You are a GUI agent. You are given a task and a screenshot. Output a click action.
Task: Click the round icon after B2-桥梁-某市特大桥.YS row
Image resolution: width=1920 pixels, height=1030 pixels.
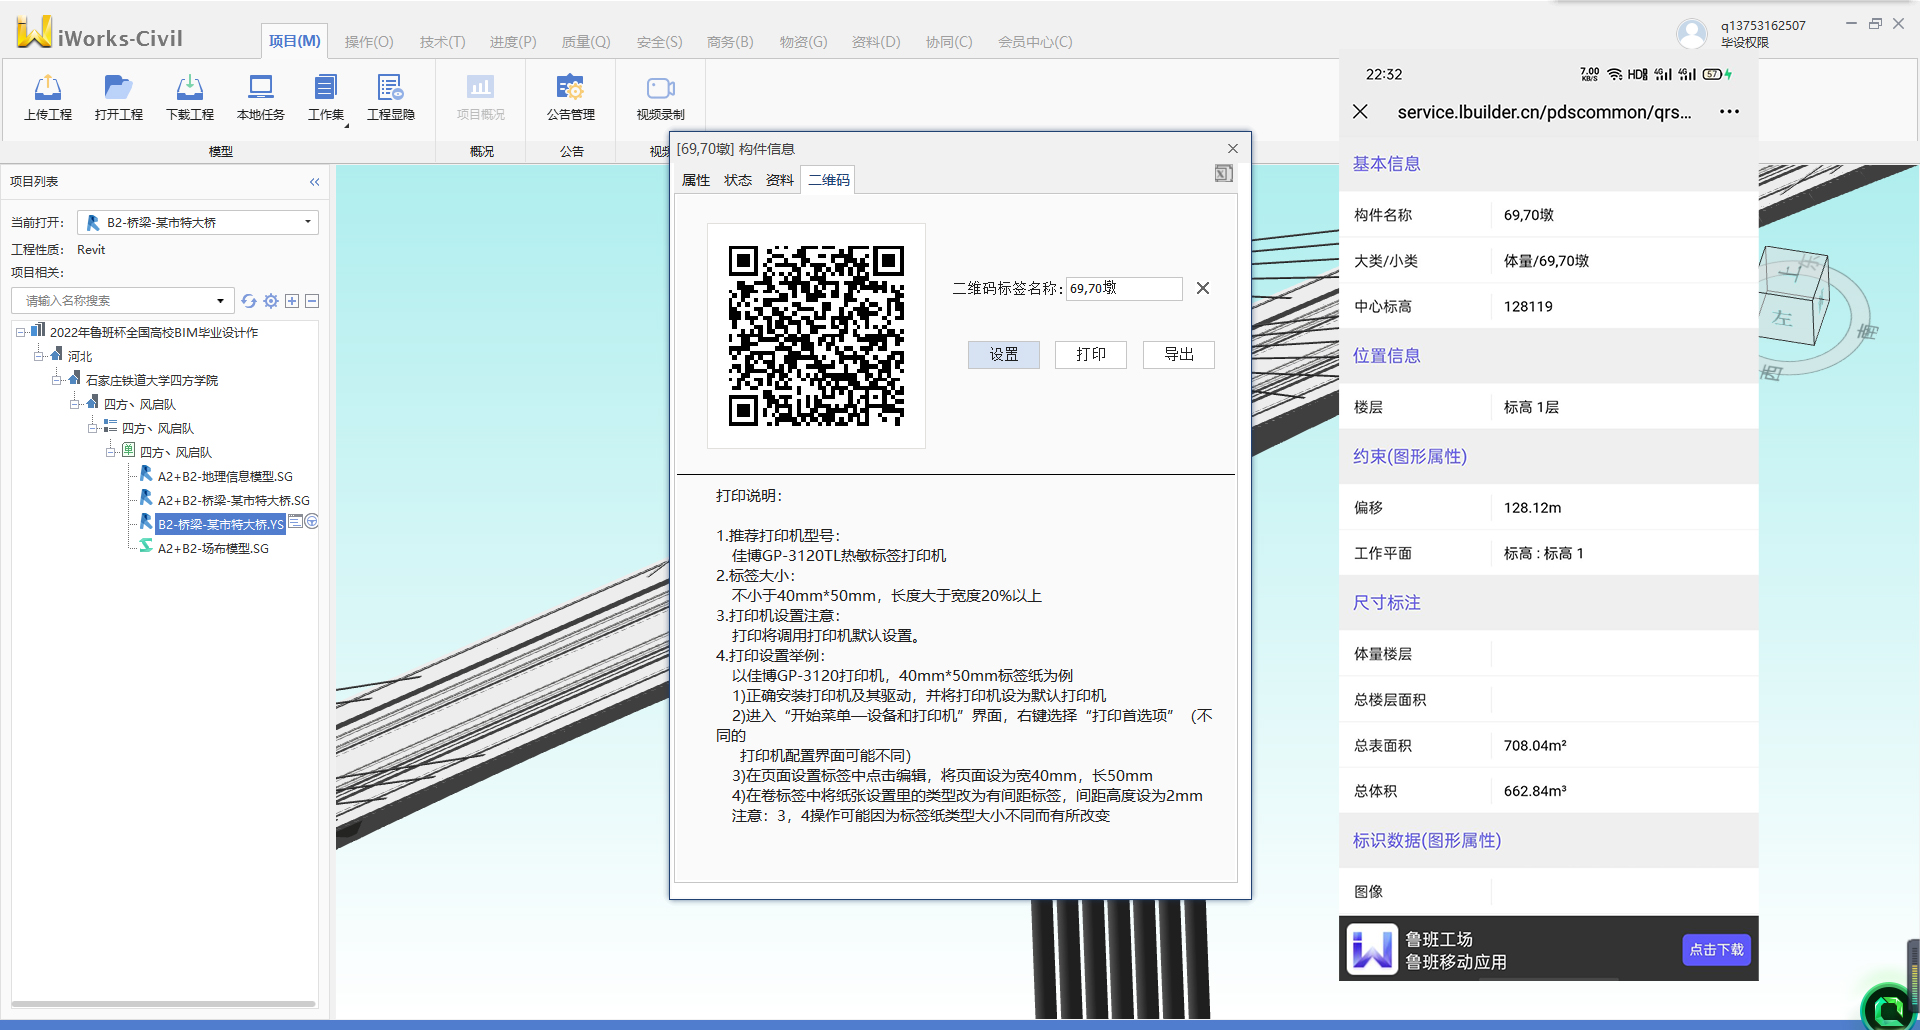tap(312, 522)
